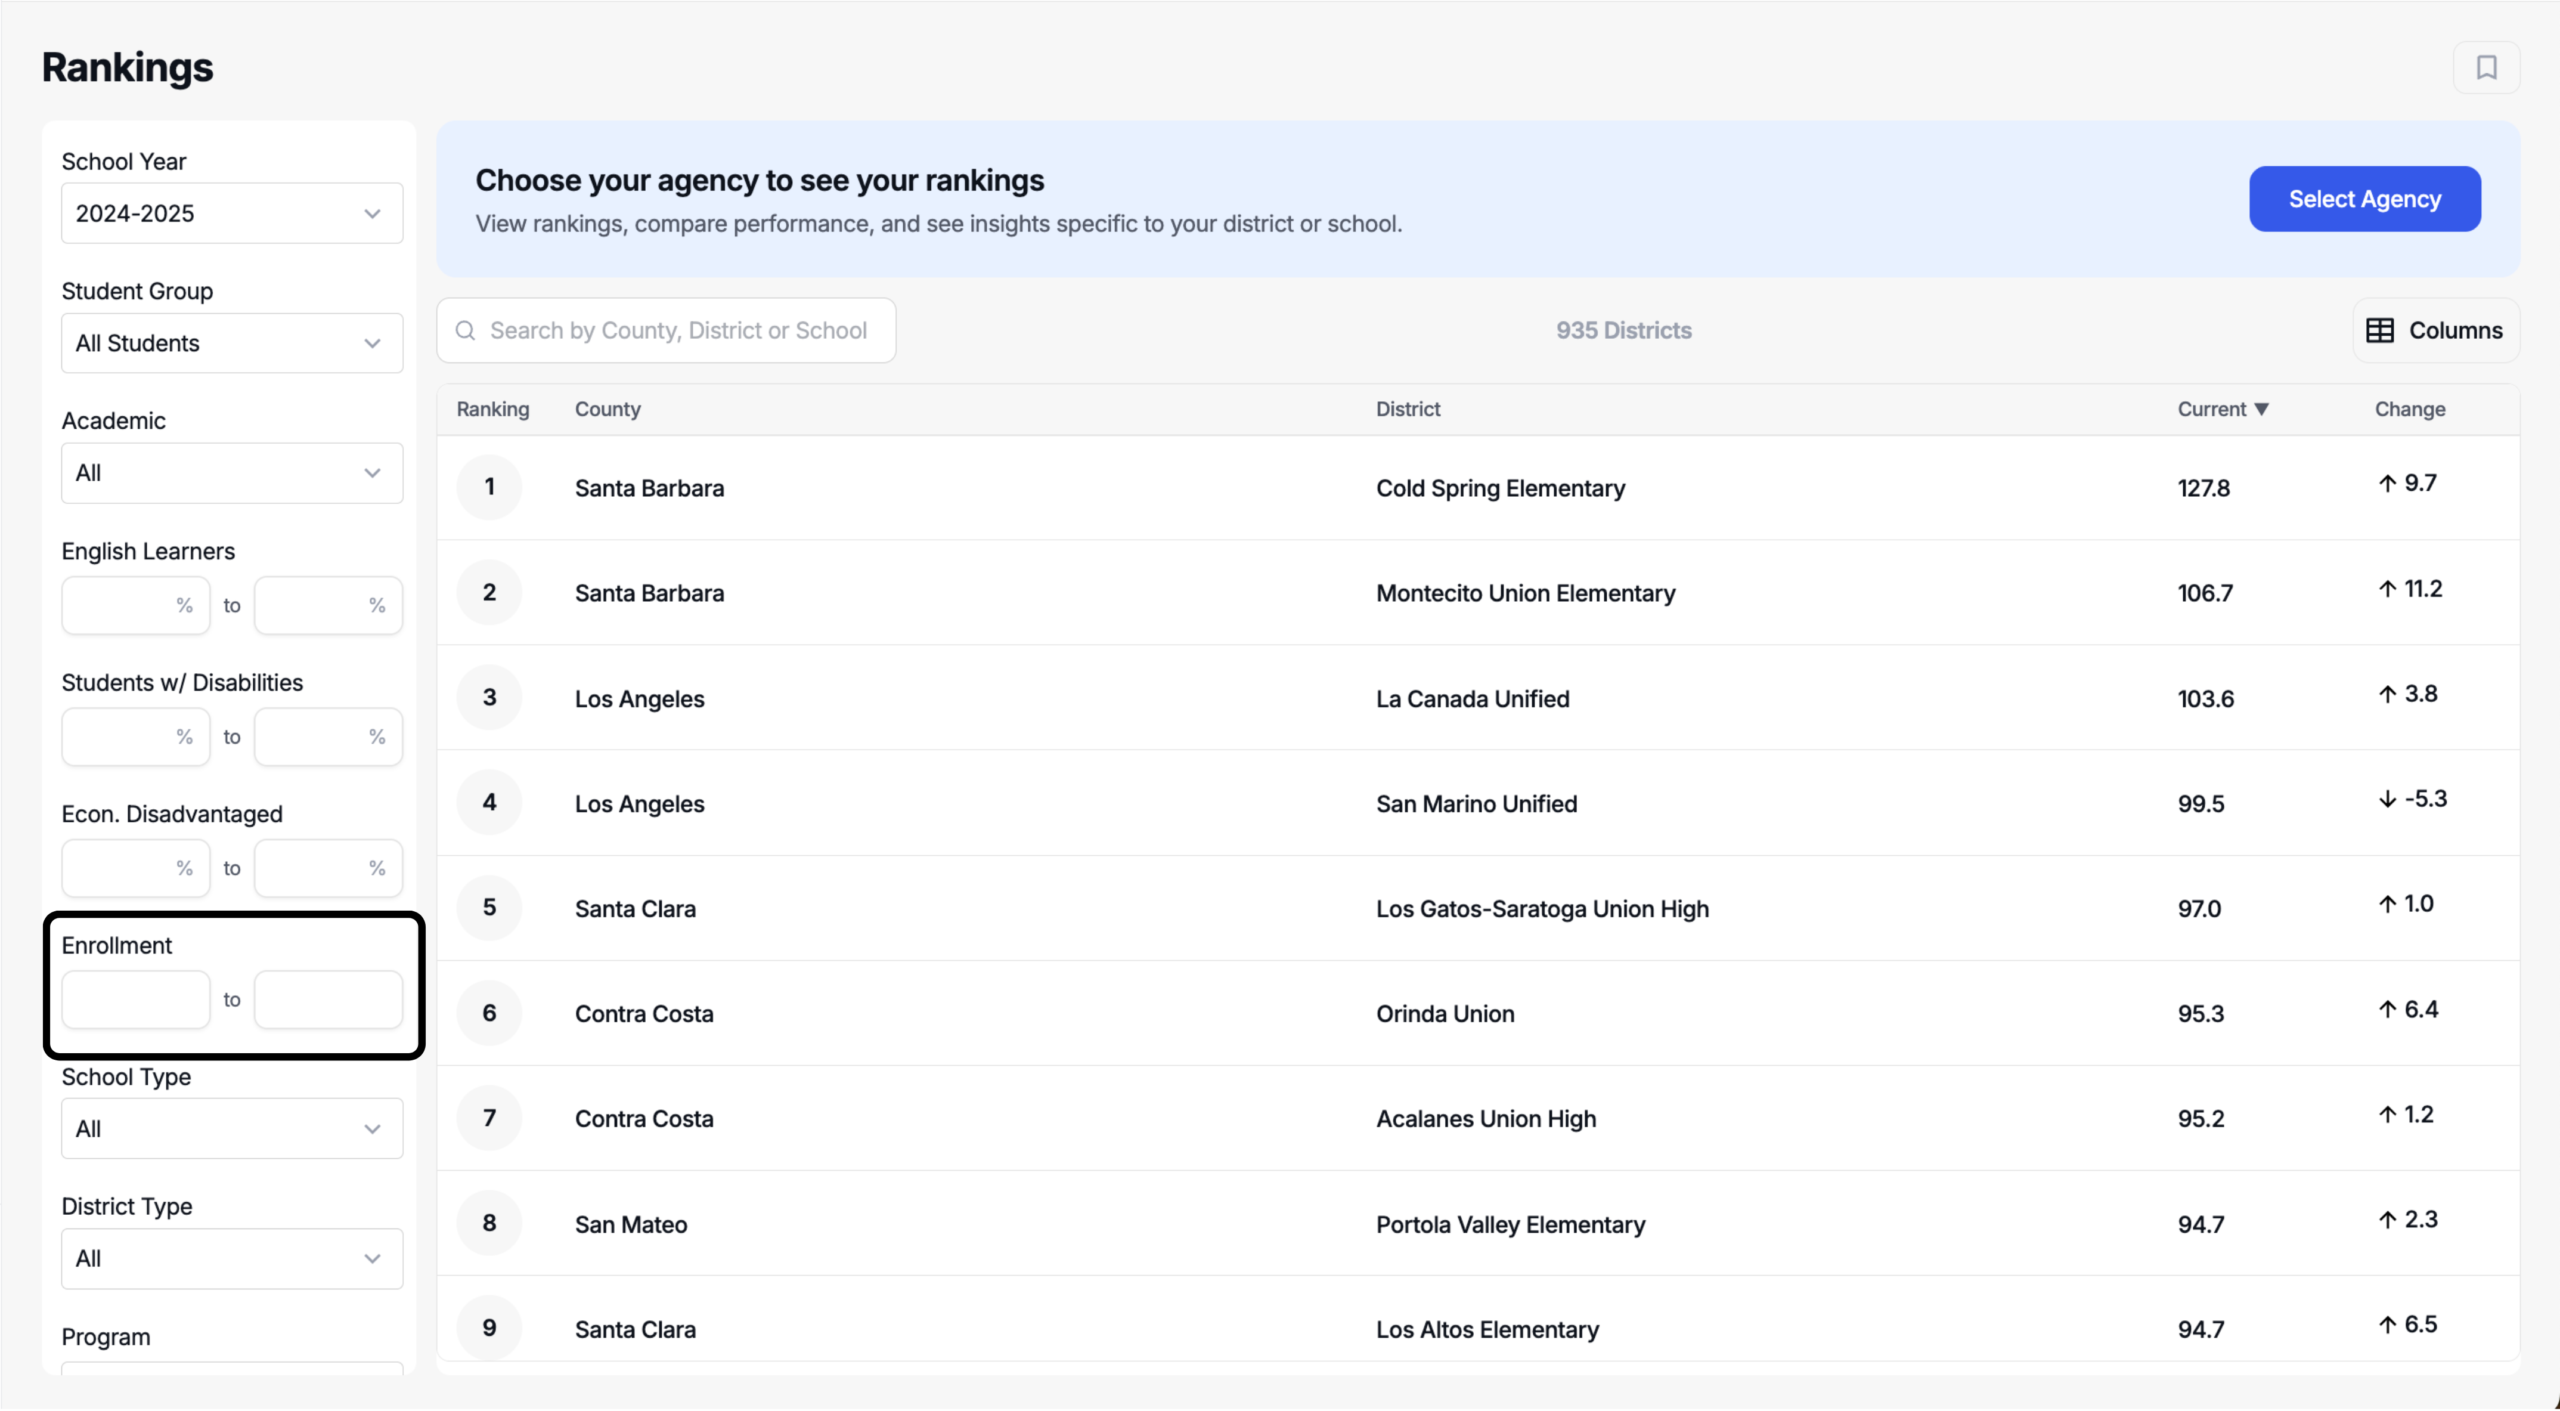
Task: Click up arrow beside 1.2 change
Action: pos(2387,1115)
